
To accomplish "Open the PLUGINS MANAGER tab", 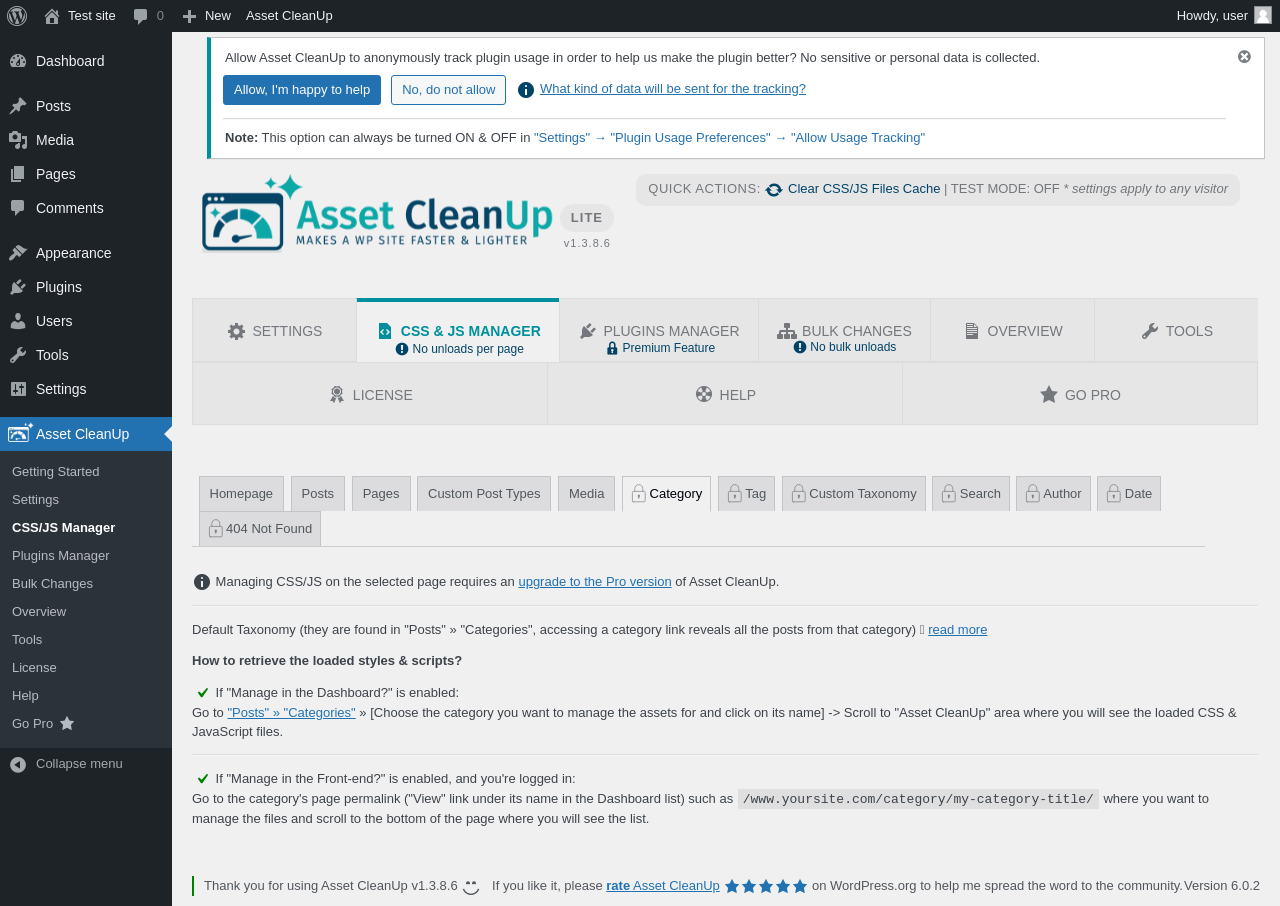I will pyautogui.click(x=659, y=331).
